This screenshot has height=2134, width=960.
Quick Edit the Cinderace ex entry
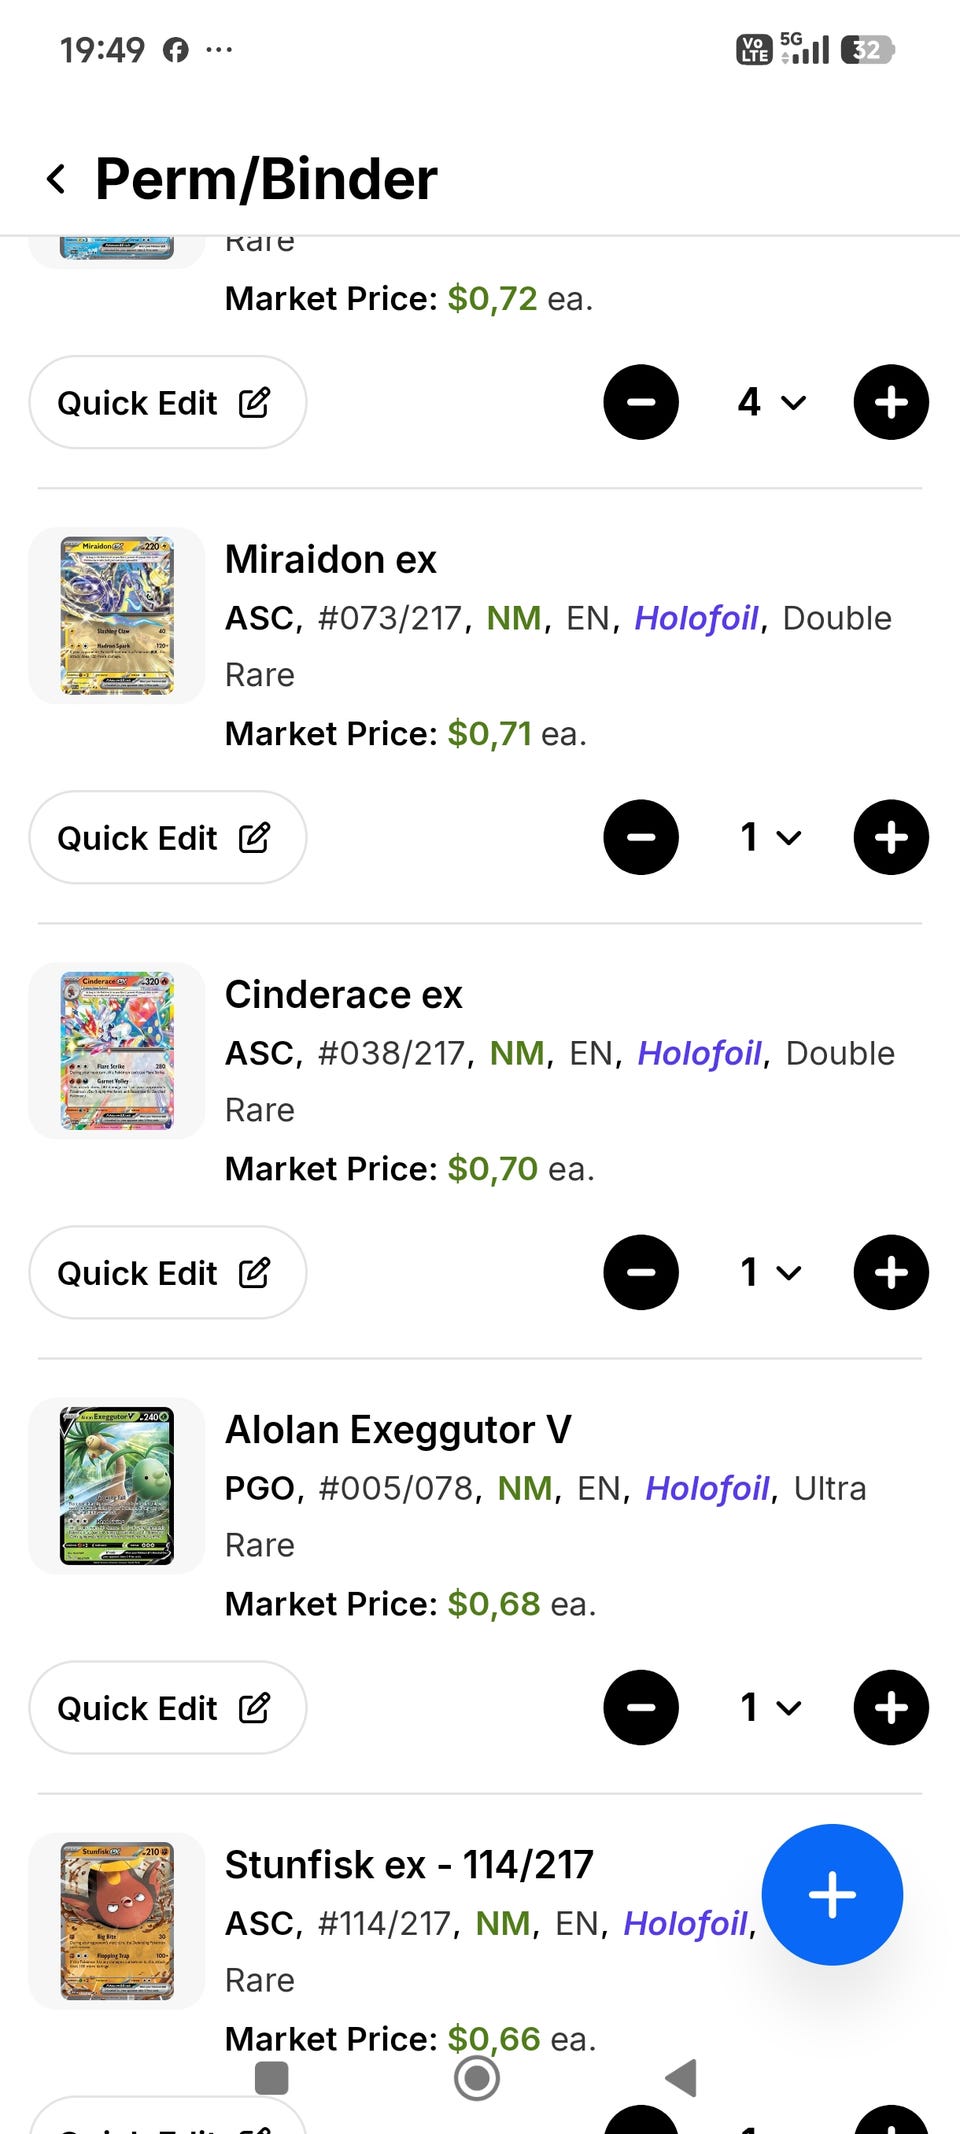click(167, 1272)
